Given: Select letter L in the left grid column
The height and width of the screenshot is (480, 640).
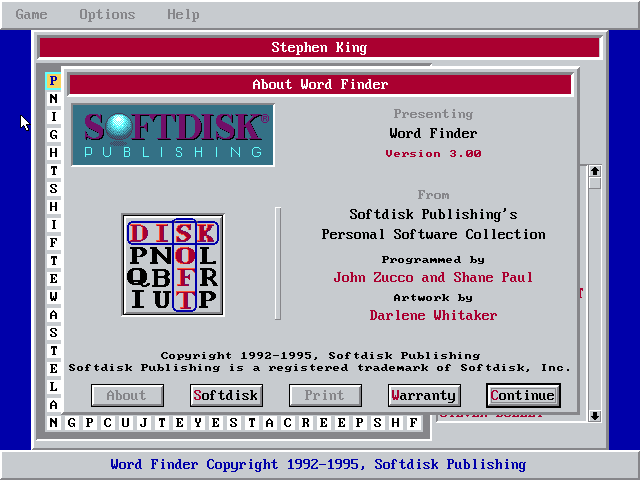Looking at the screenshot, I should pos(53,387).
